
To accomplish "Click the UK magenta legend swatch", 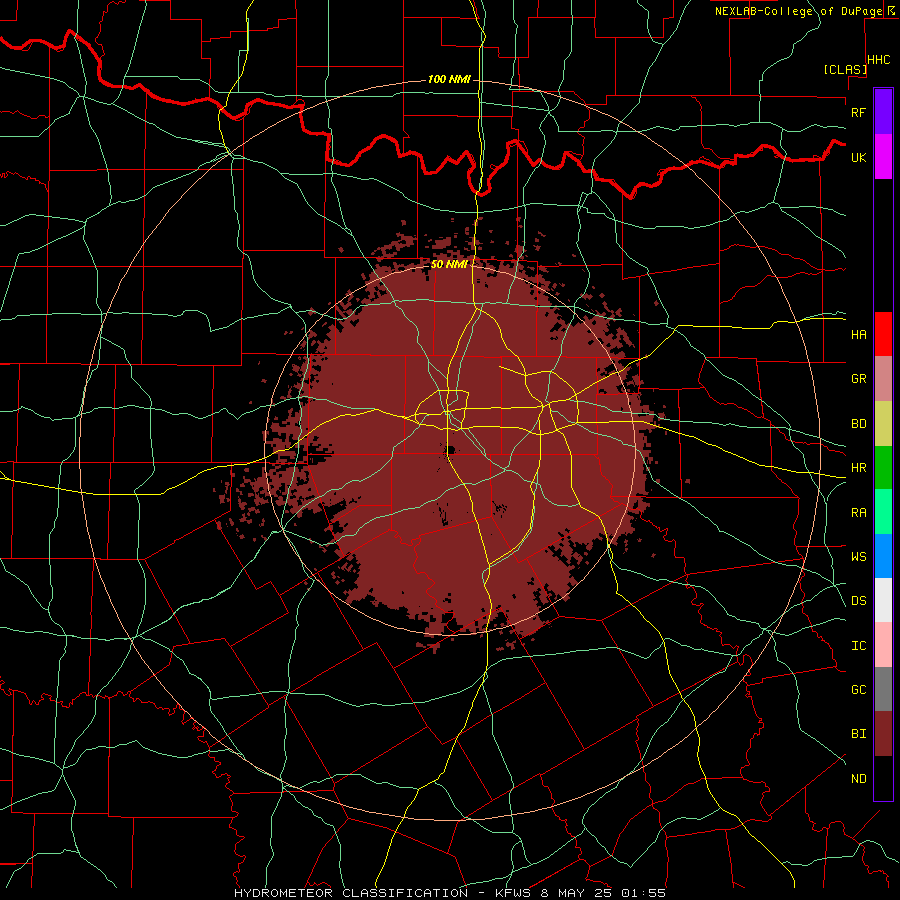I will tap(883, 157).
